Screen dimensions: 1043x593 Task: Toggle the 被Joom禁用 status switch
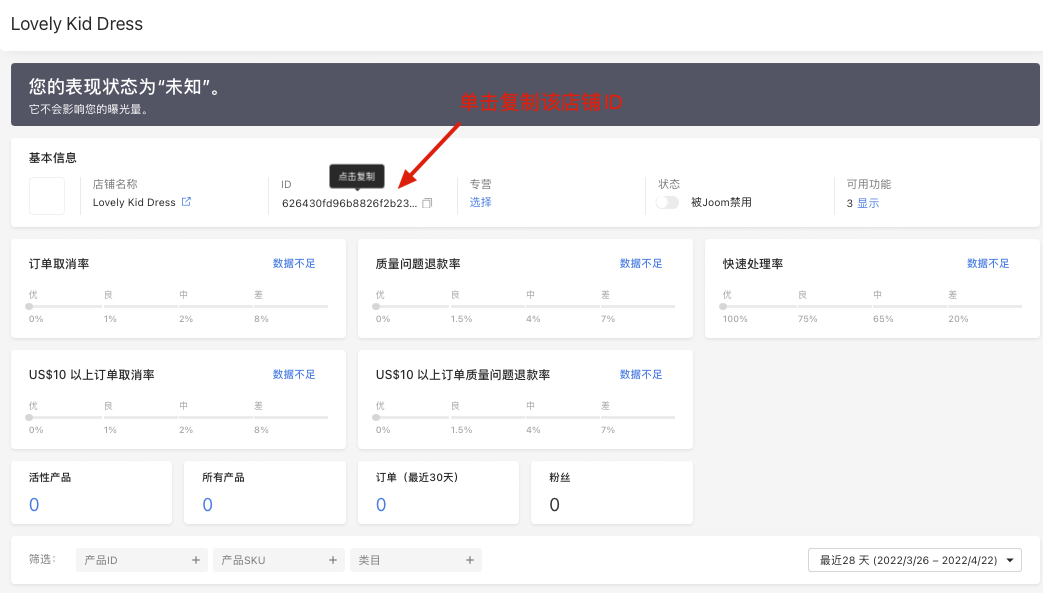coord(666,200)
